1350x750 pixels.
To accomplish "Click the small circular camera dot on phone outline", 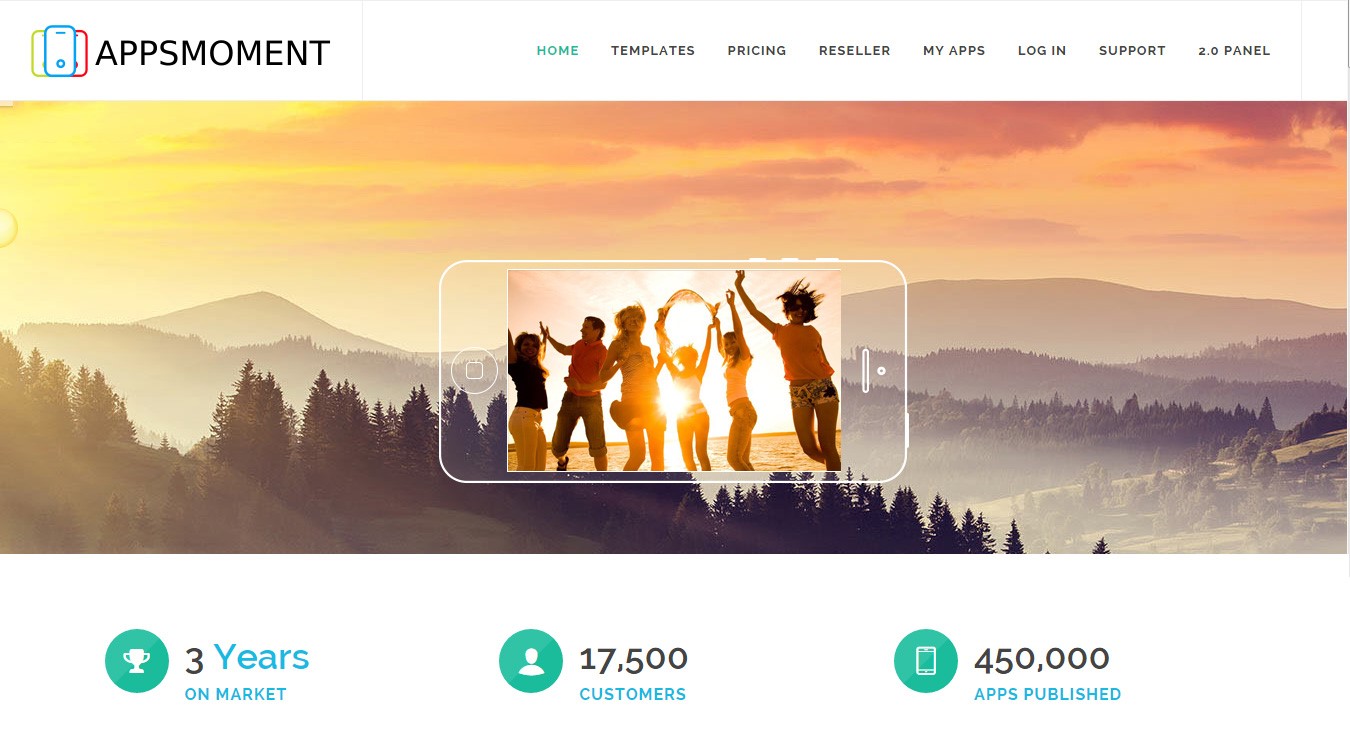I will coord(881,371).
